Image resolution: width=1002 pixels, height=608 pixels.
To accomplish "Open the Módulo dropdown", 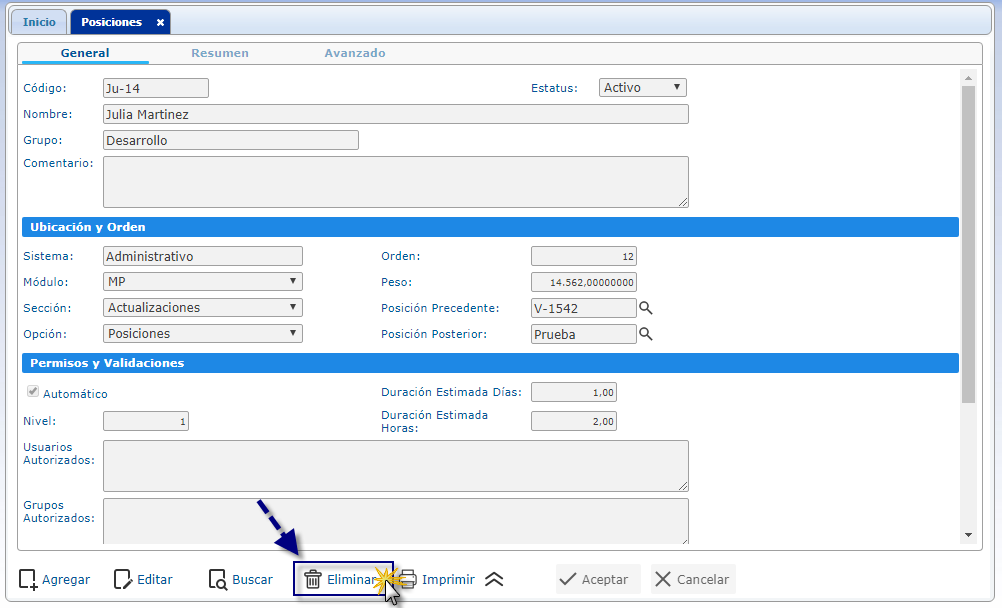I will [x=202, y=282].
